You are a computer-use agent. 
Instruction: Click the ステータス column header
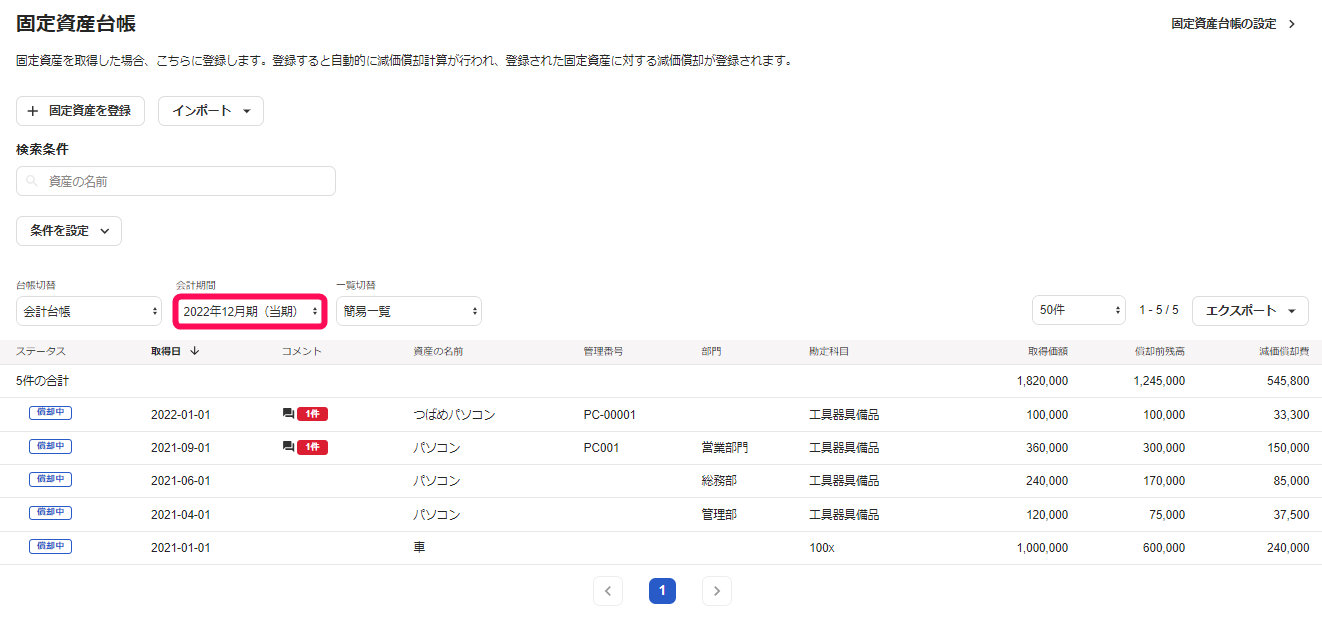(41, 351)
